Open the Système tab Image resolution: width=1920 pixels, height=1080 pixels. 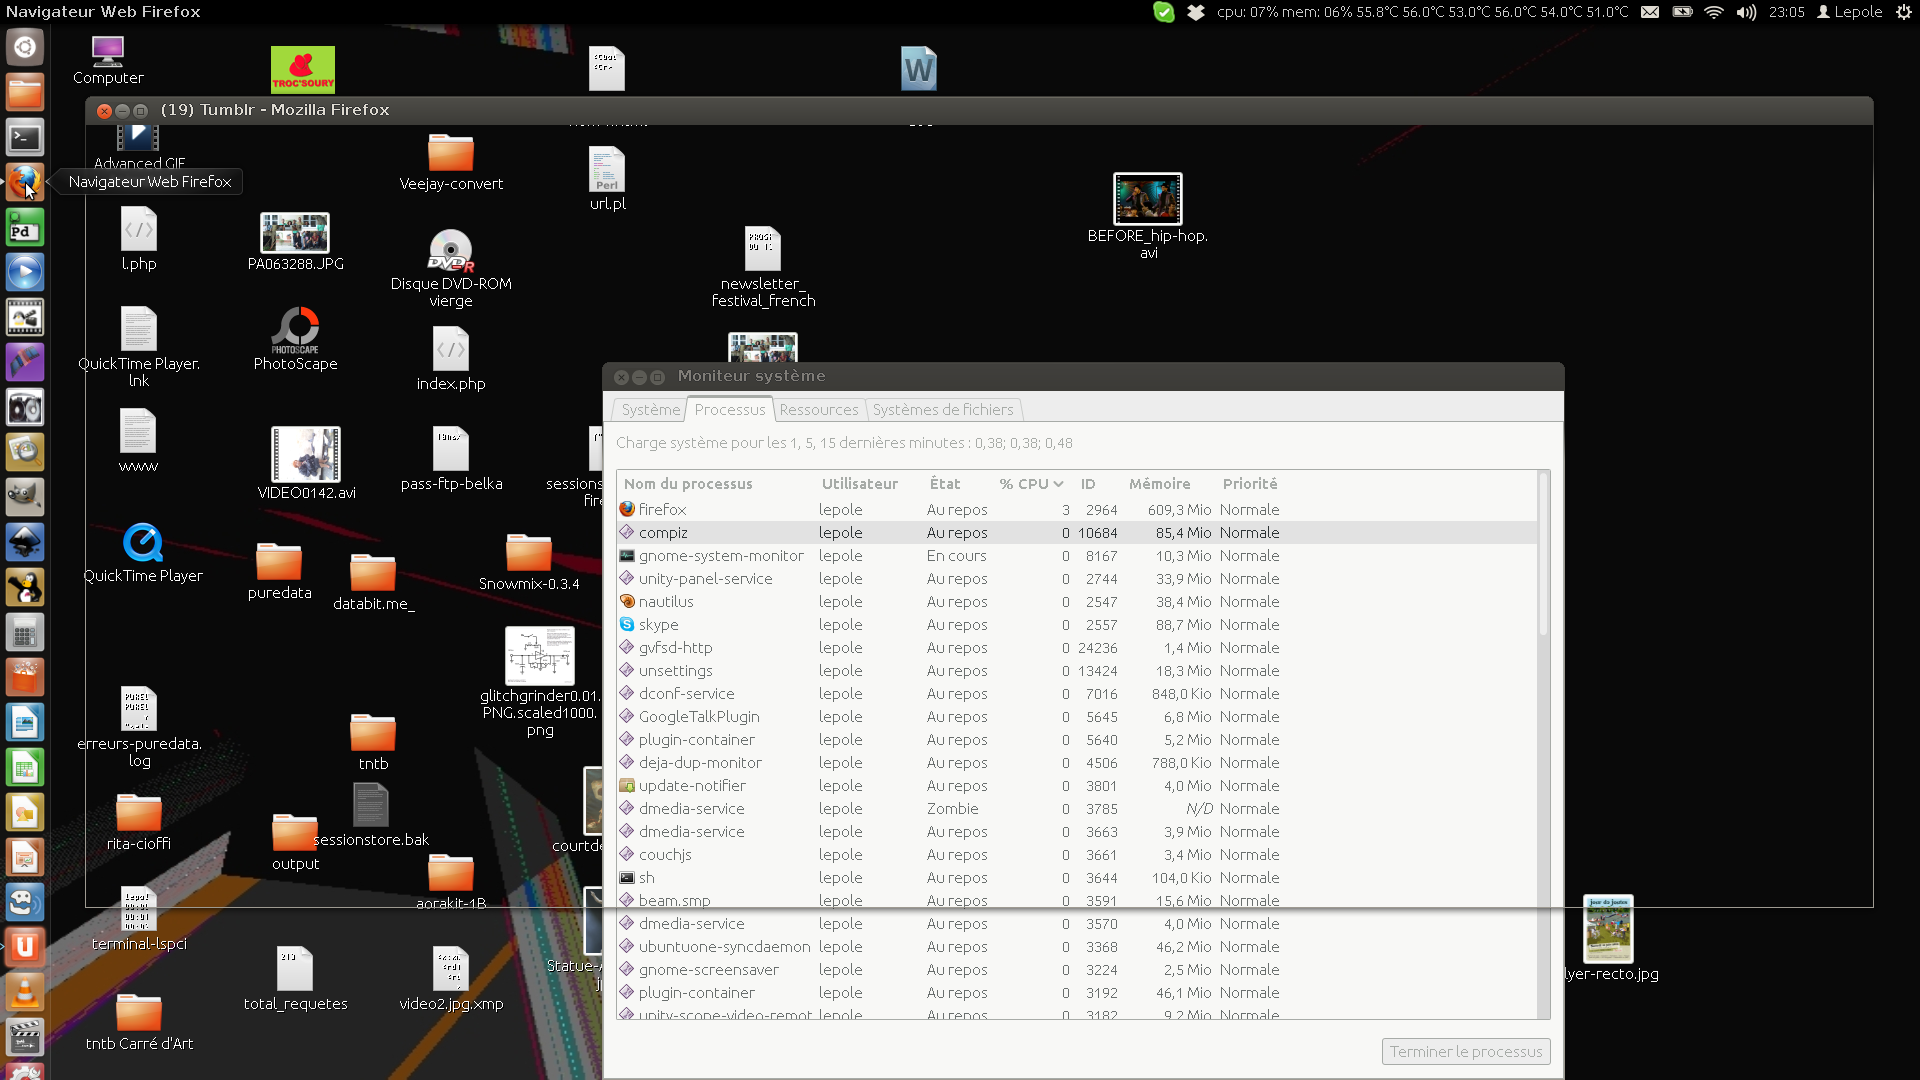[x=650, y=410]
